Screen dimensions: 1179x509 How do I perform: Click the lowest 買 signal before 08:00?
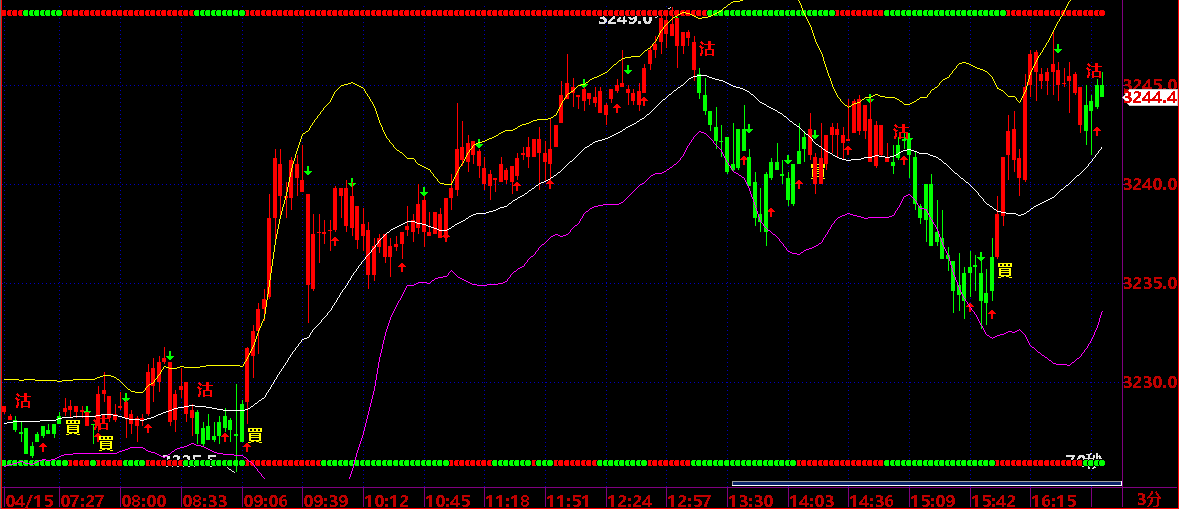(106, 443)
